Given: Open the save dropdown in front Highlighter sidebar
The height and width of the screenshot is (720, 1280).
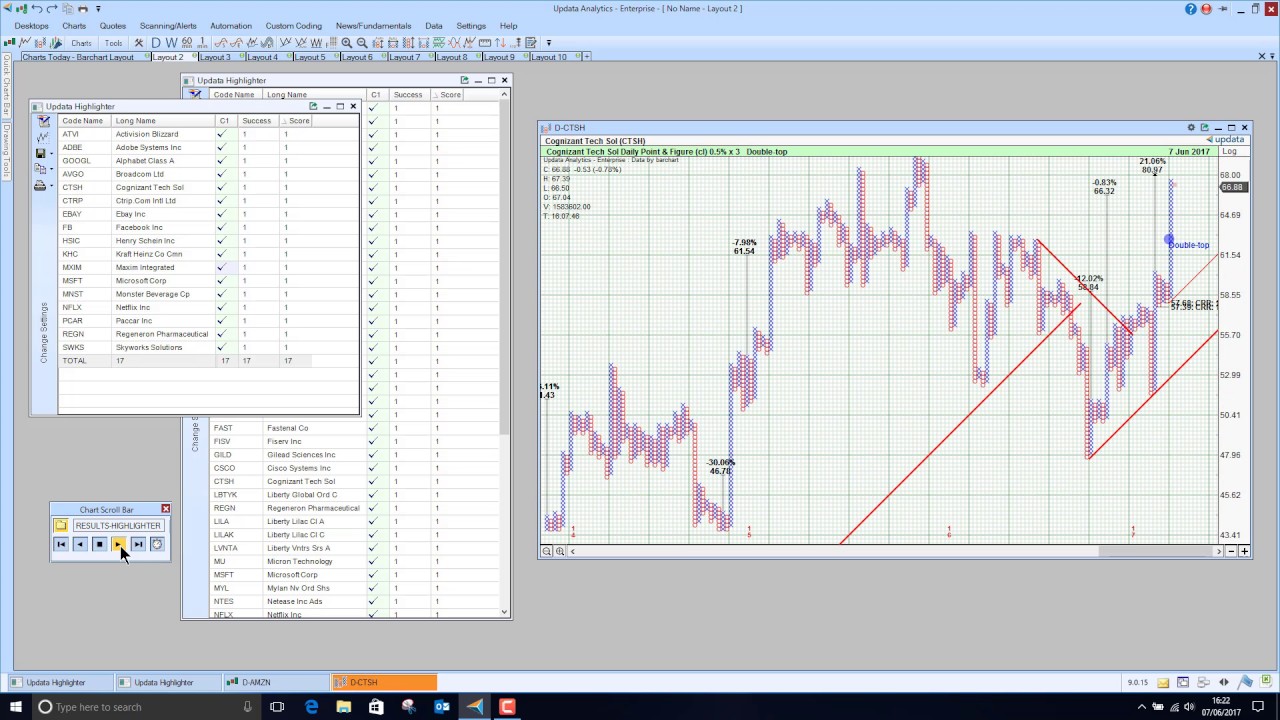Looking at the screenshot, I should (x=51, y=153).
